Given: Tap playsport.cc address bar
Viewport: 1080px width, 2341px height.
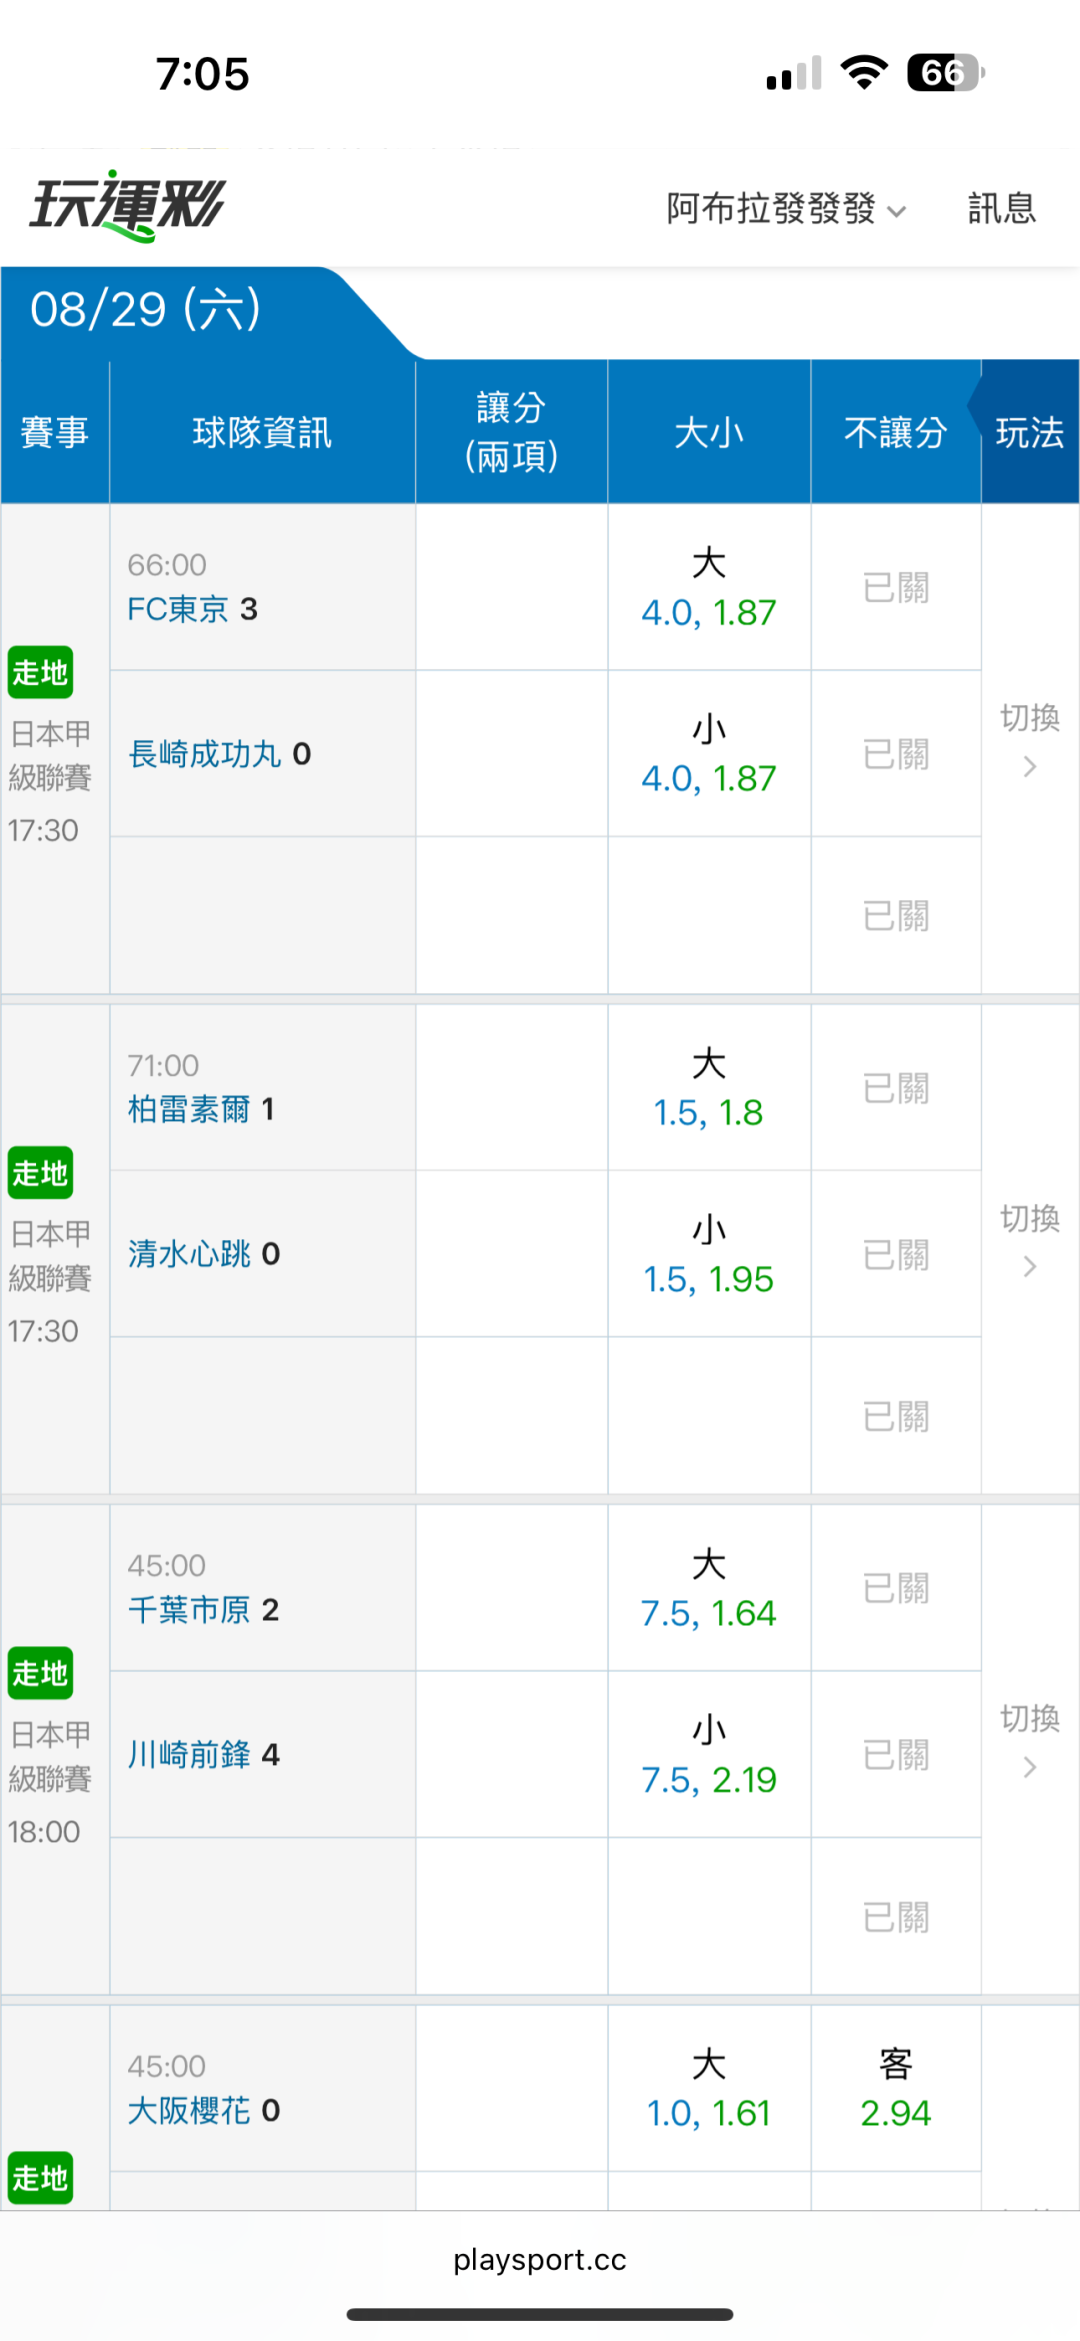Looking at the screenshot, I should click(x=540, y=2260).
